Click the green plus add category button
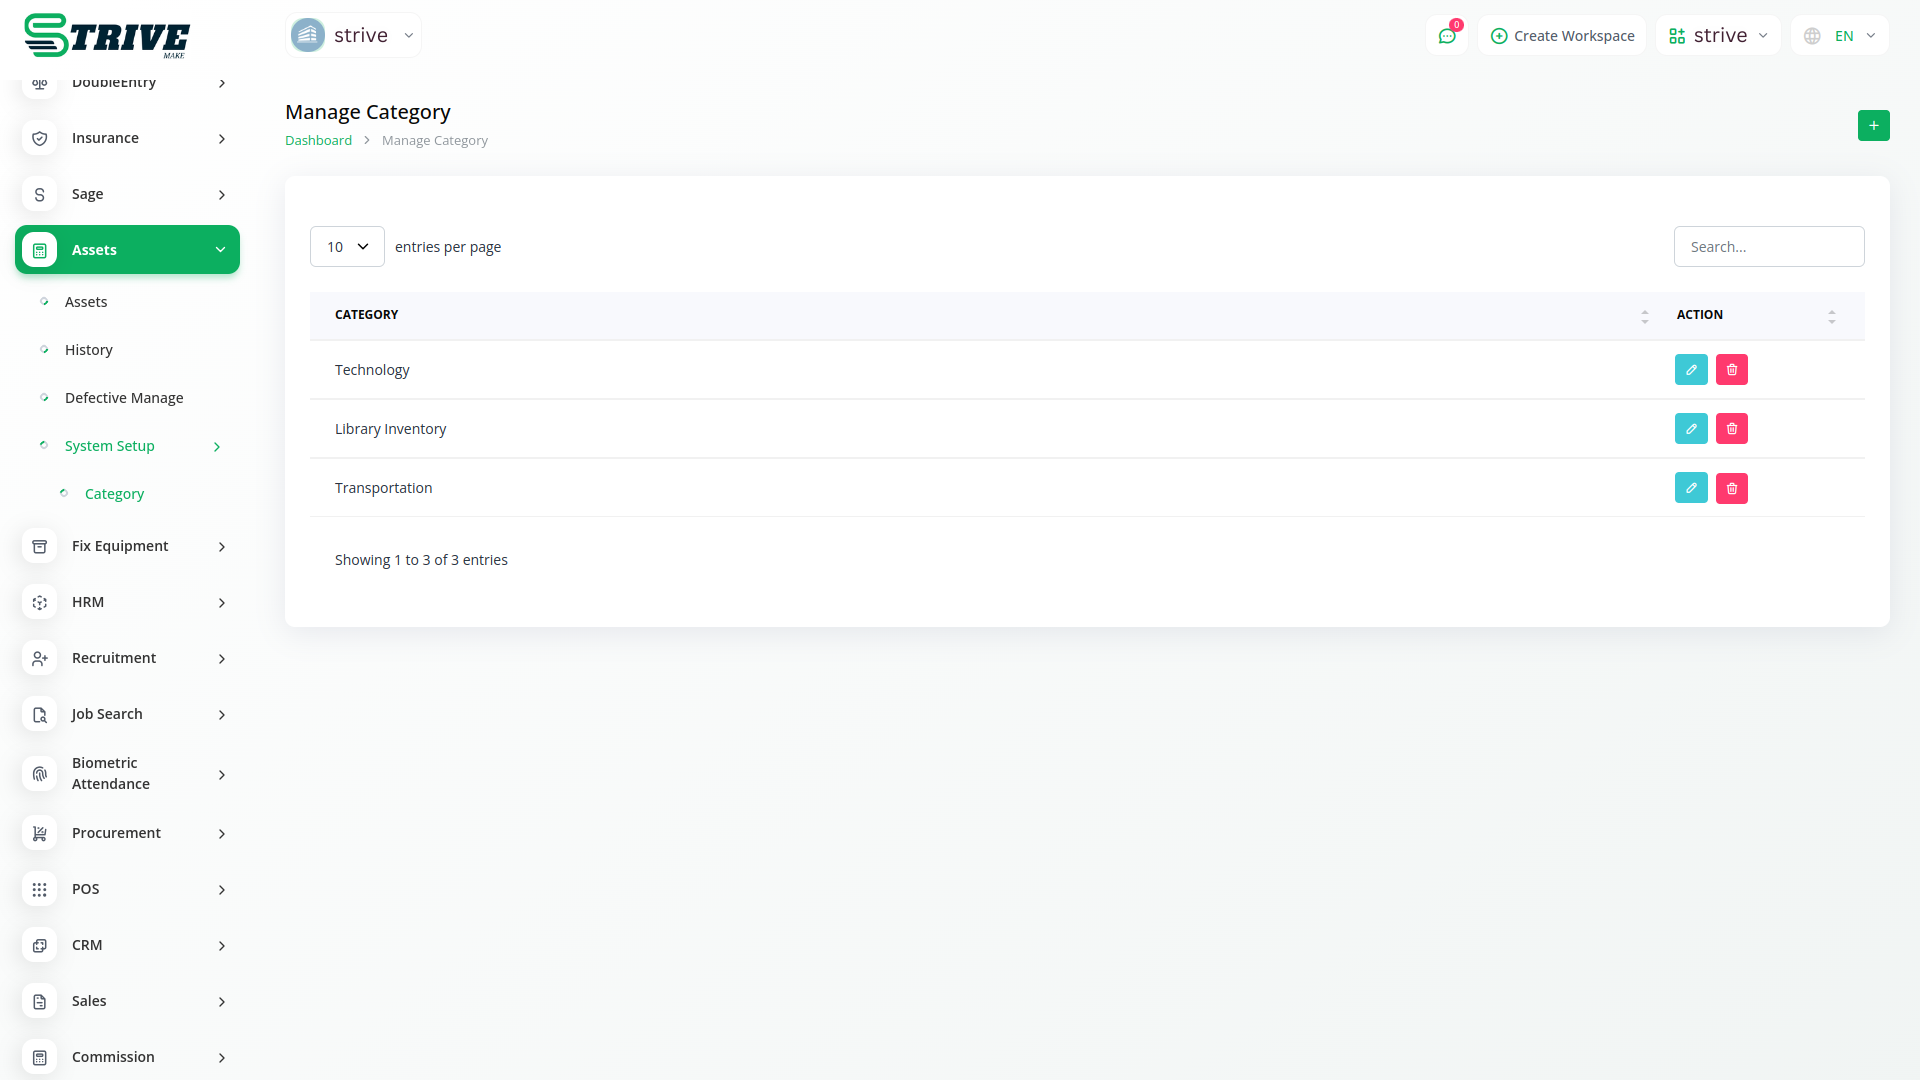Image resolution: width=1920 pixels, height=1080 pixels. 1873,126
